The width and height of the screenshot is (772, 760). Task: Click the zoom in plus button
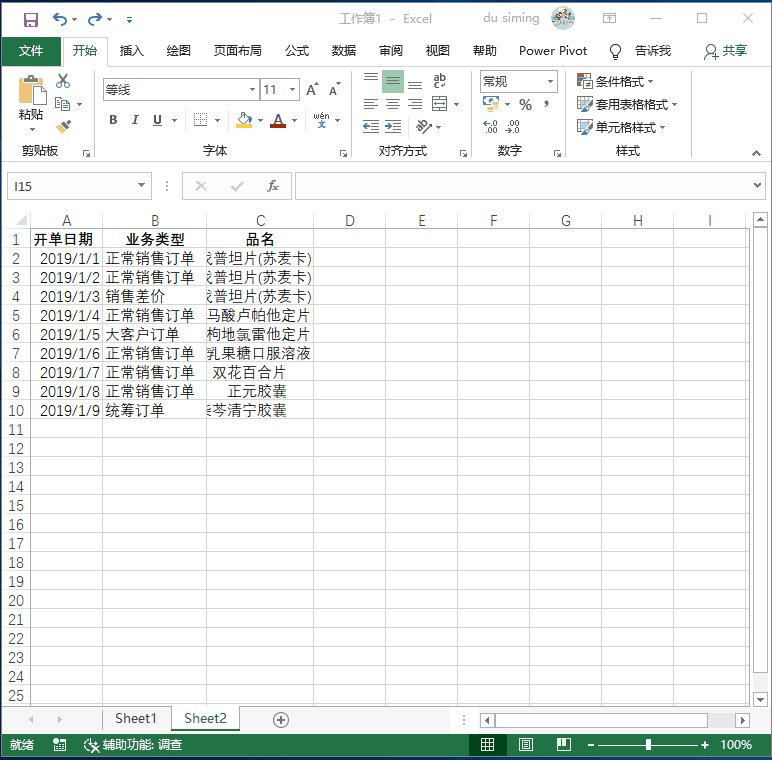point(705,745)
